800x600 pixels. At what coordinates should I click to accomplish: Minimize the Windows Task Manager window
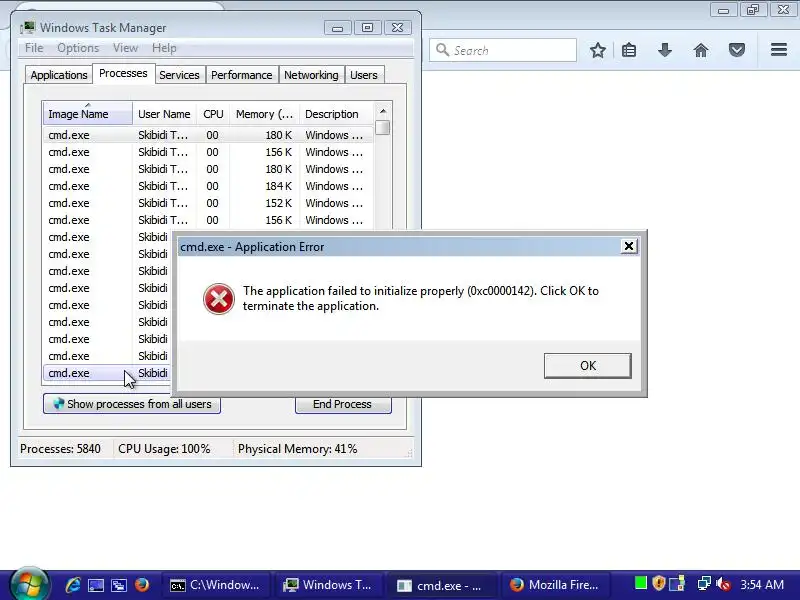(x=337, y=28)
